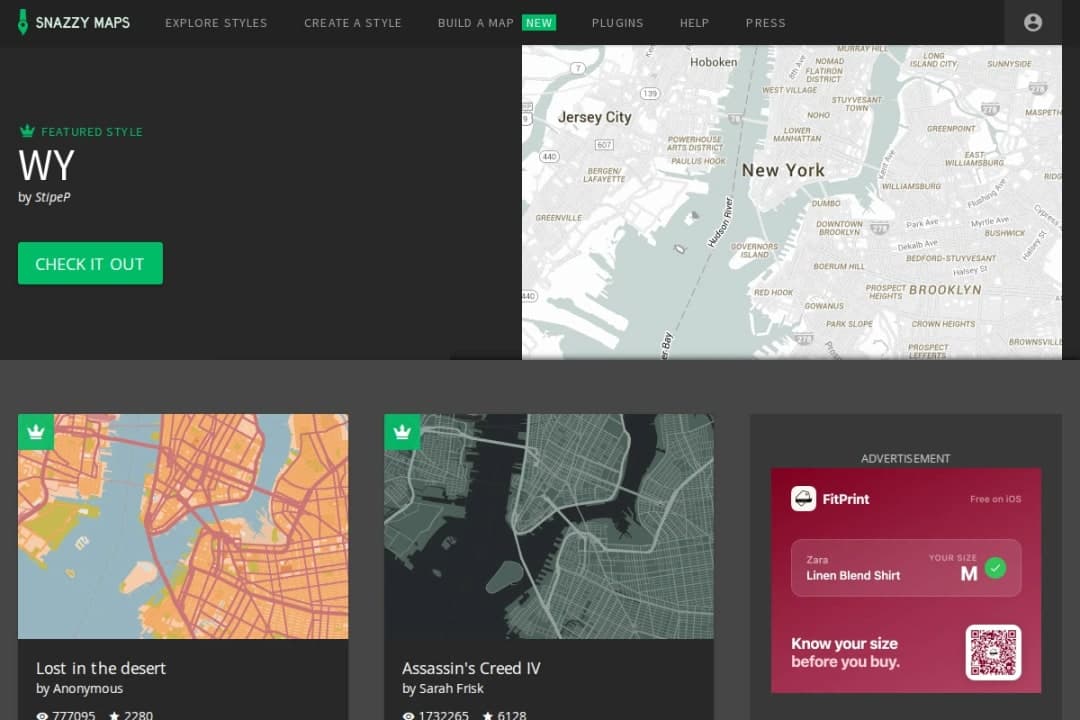
Task: Open Explore Styles menu
Action: 216,23
